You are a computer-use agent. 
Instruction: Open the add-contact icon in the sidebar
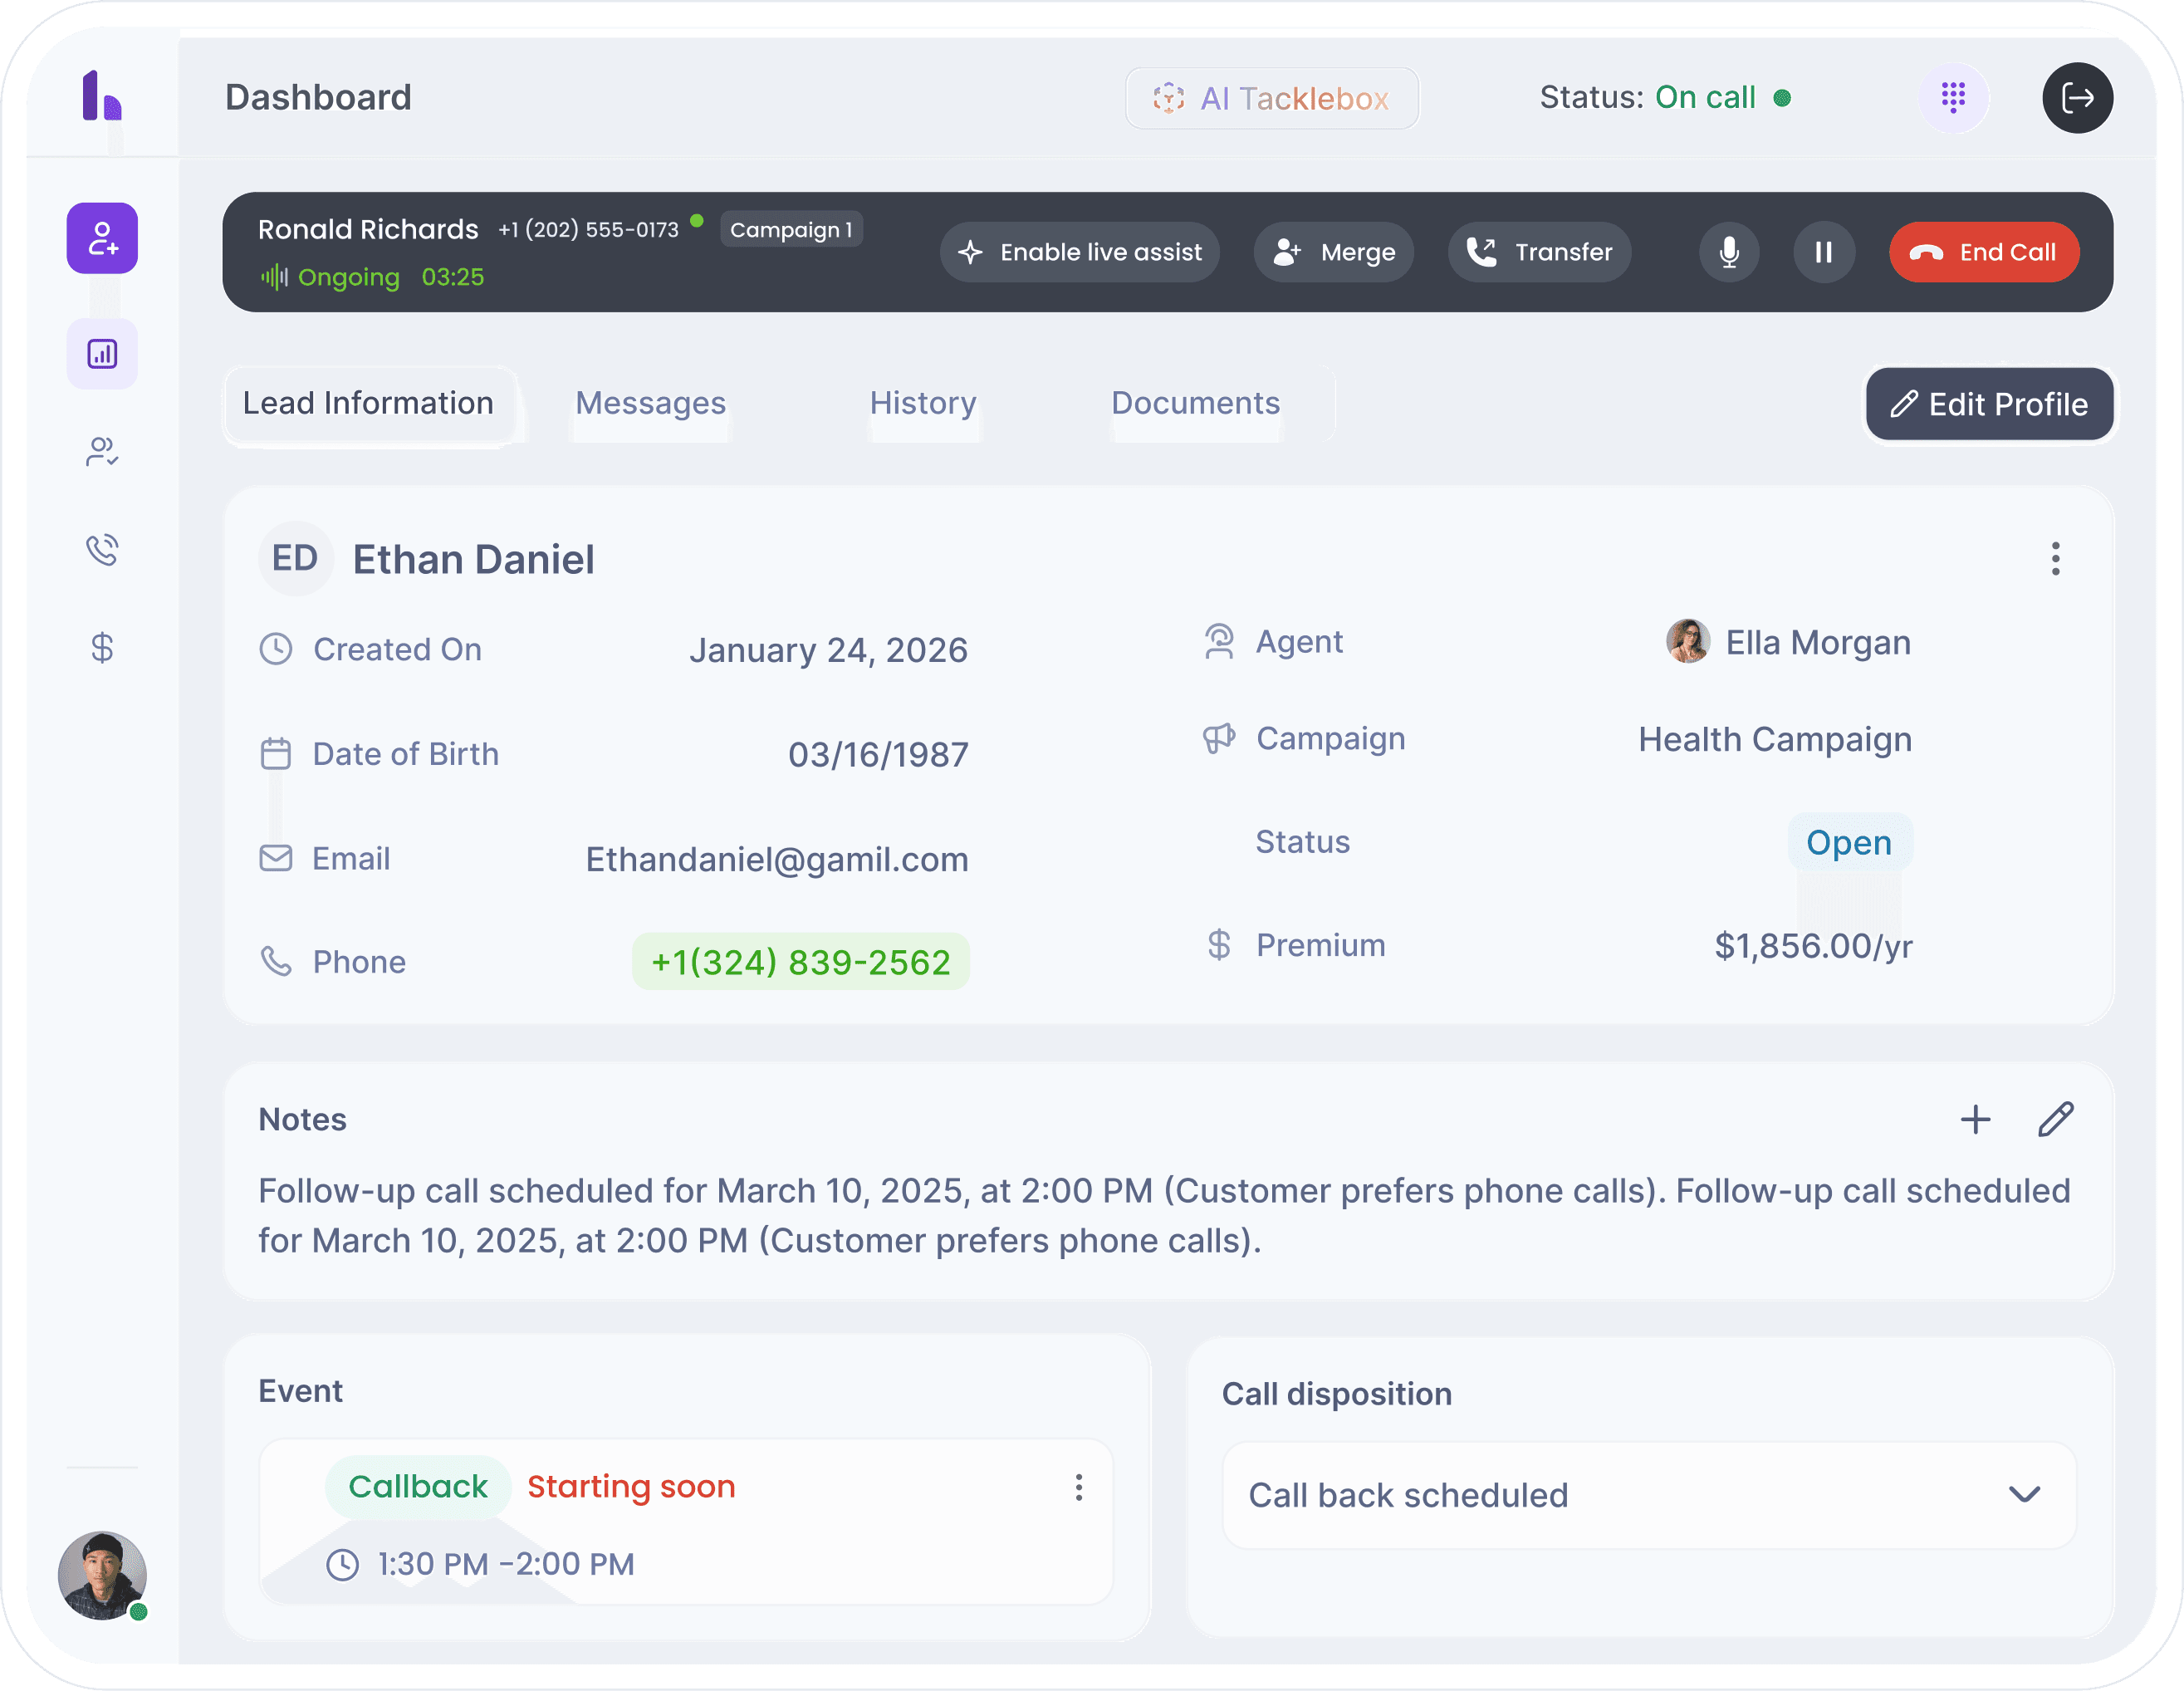(101, 238)
